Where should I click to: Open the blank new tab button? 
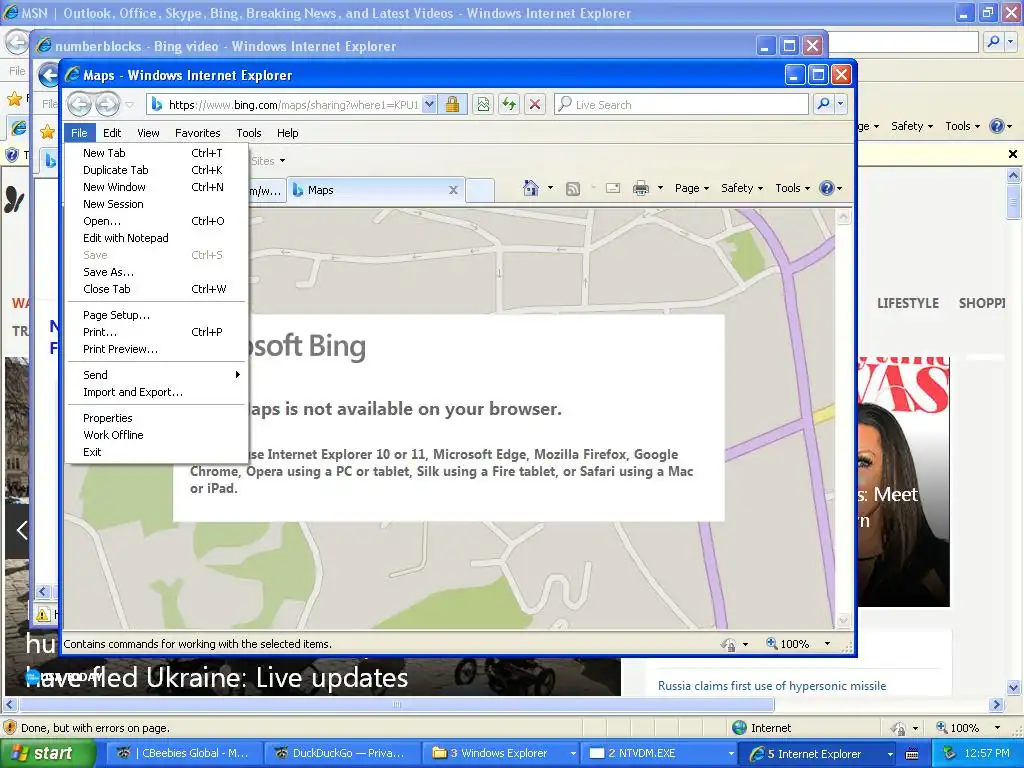(x=480, y=190)
